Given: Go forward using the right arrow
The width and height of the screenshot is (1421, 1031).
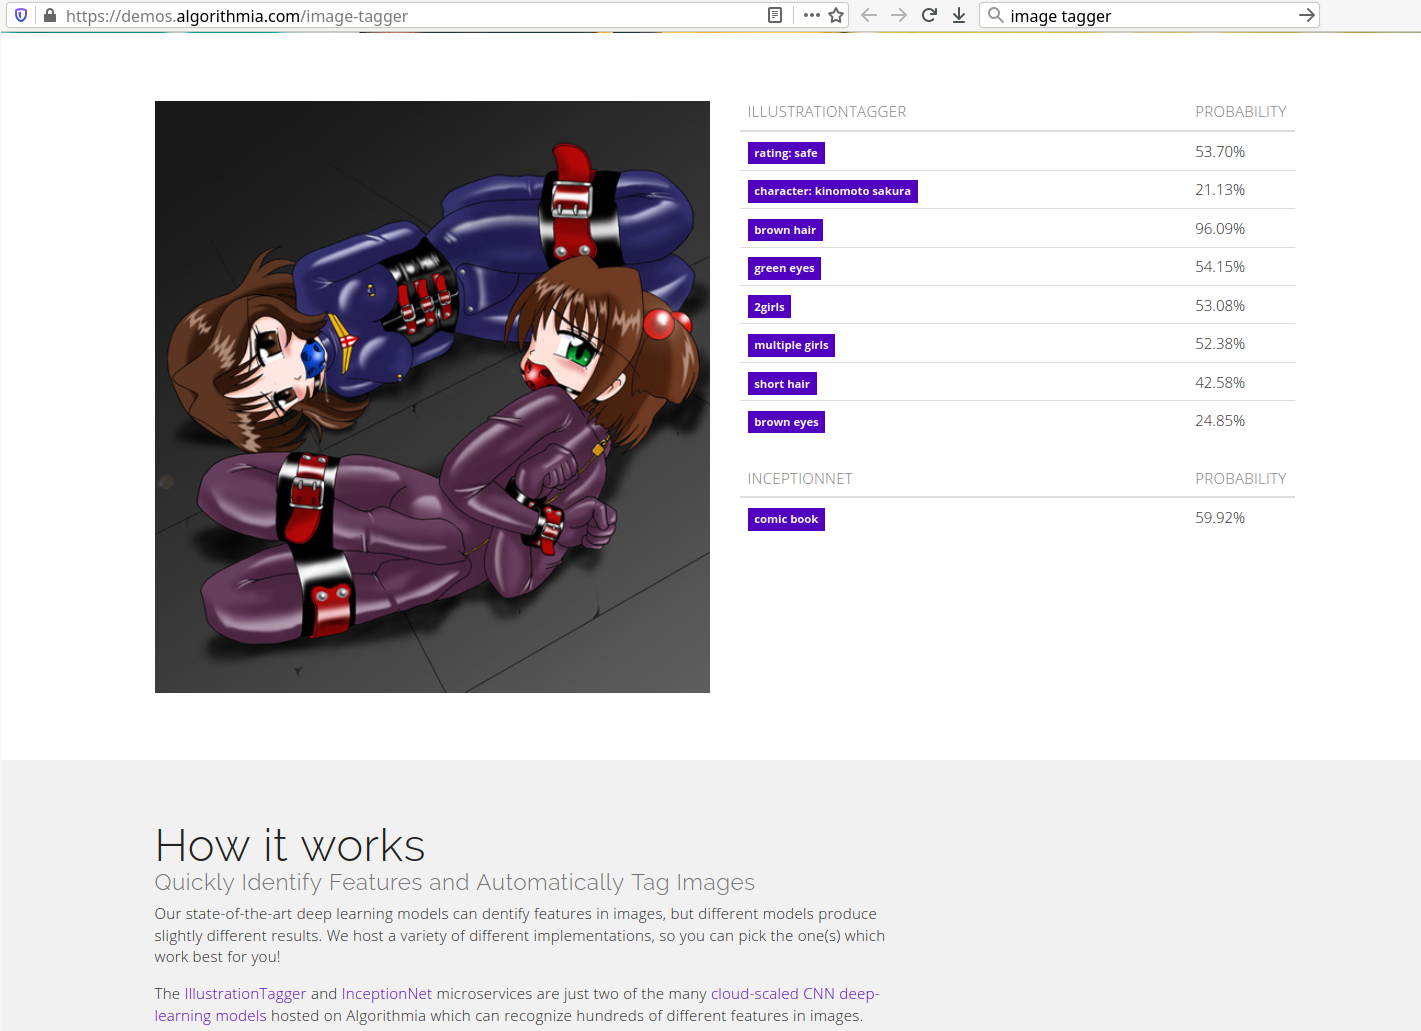Looking at the screenshot, I should coord(899,15).
